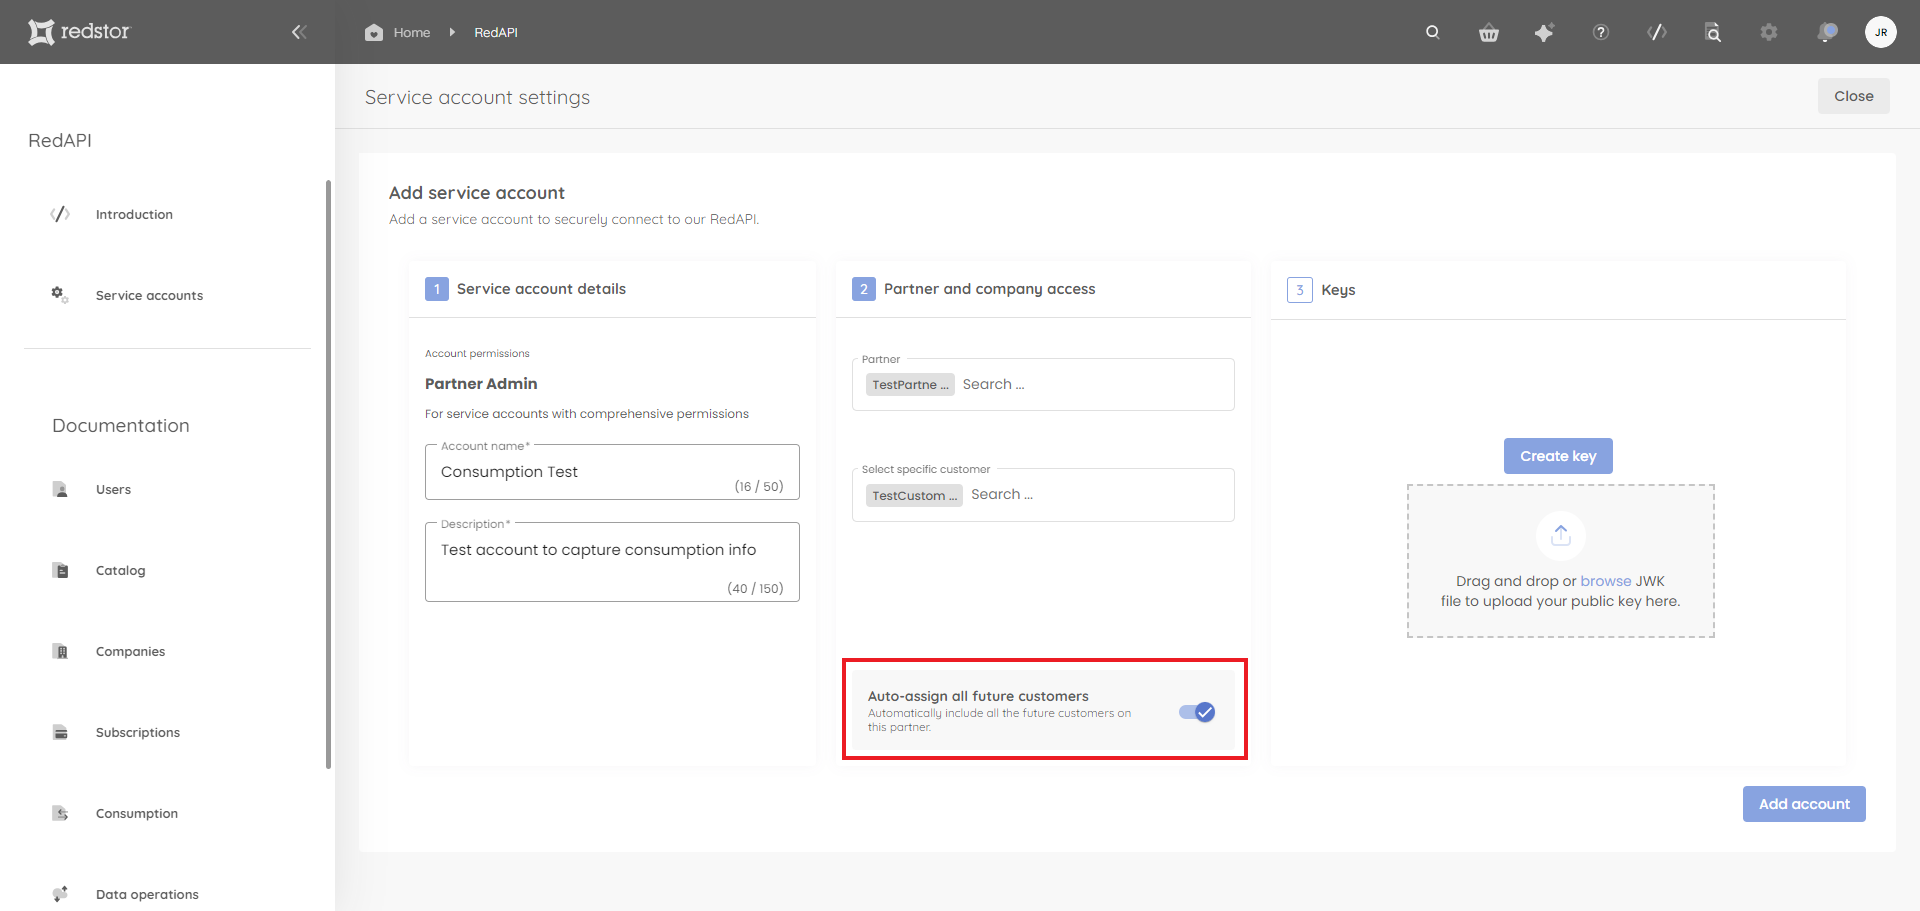Open Consumption documentation page
The width and height of the screenshot is (1920, 911).
click(137, 813)
